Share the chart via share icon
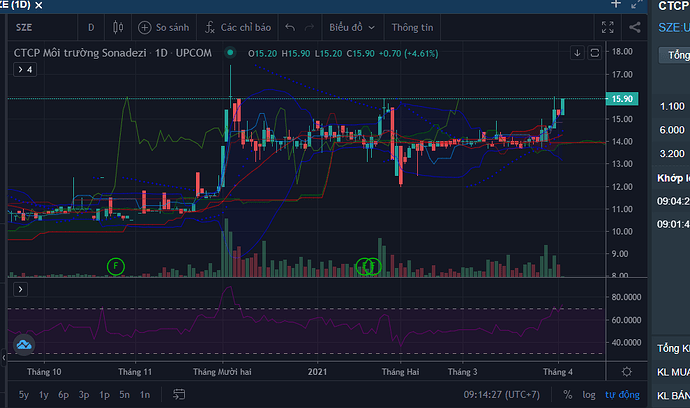The width and height of the screenshot is (690, 408). click(x=635, y=27)
